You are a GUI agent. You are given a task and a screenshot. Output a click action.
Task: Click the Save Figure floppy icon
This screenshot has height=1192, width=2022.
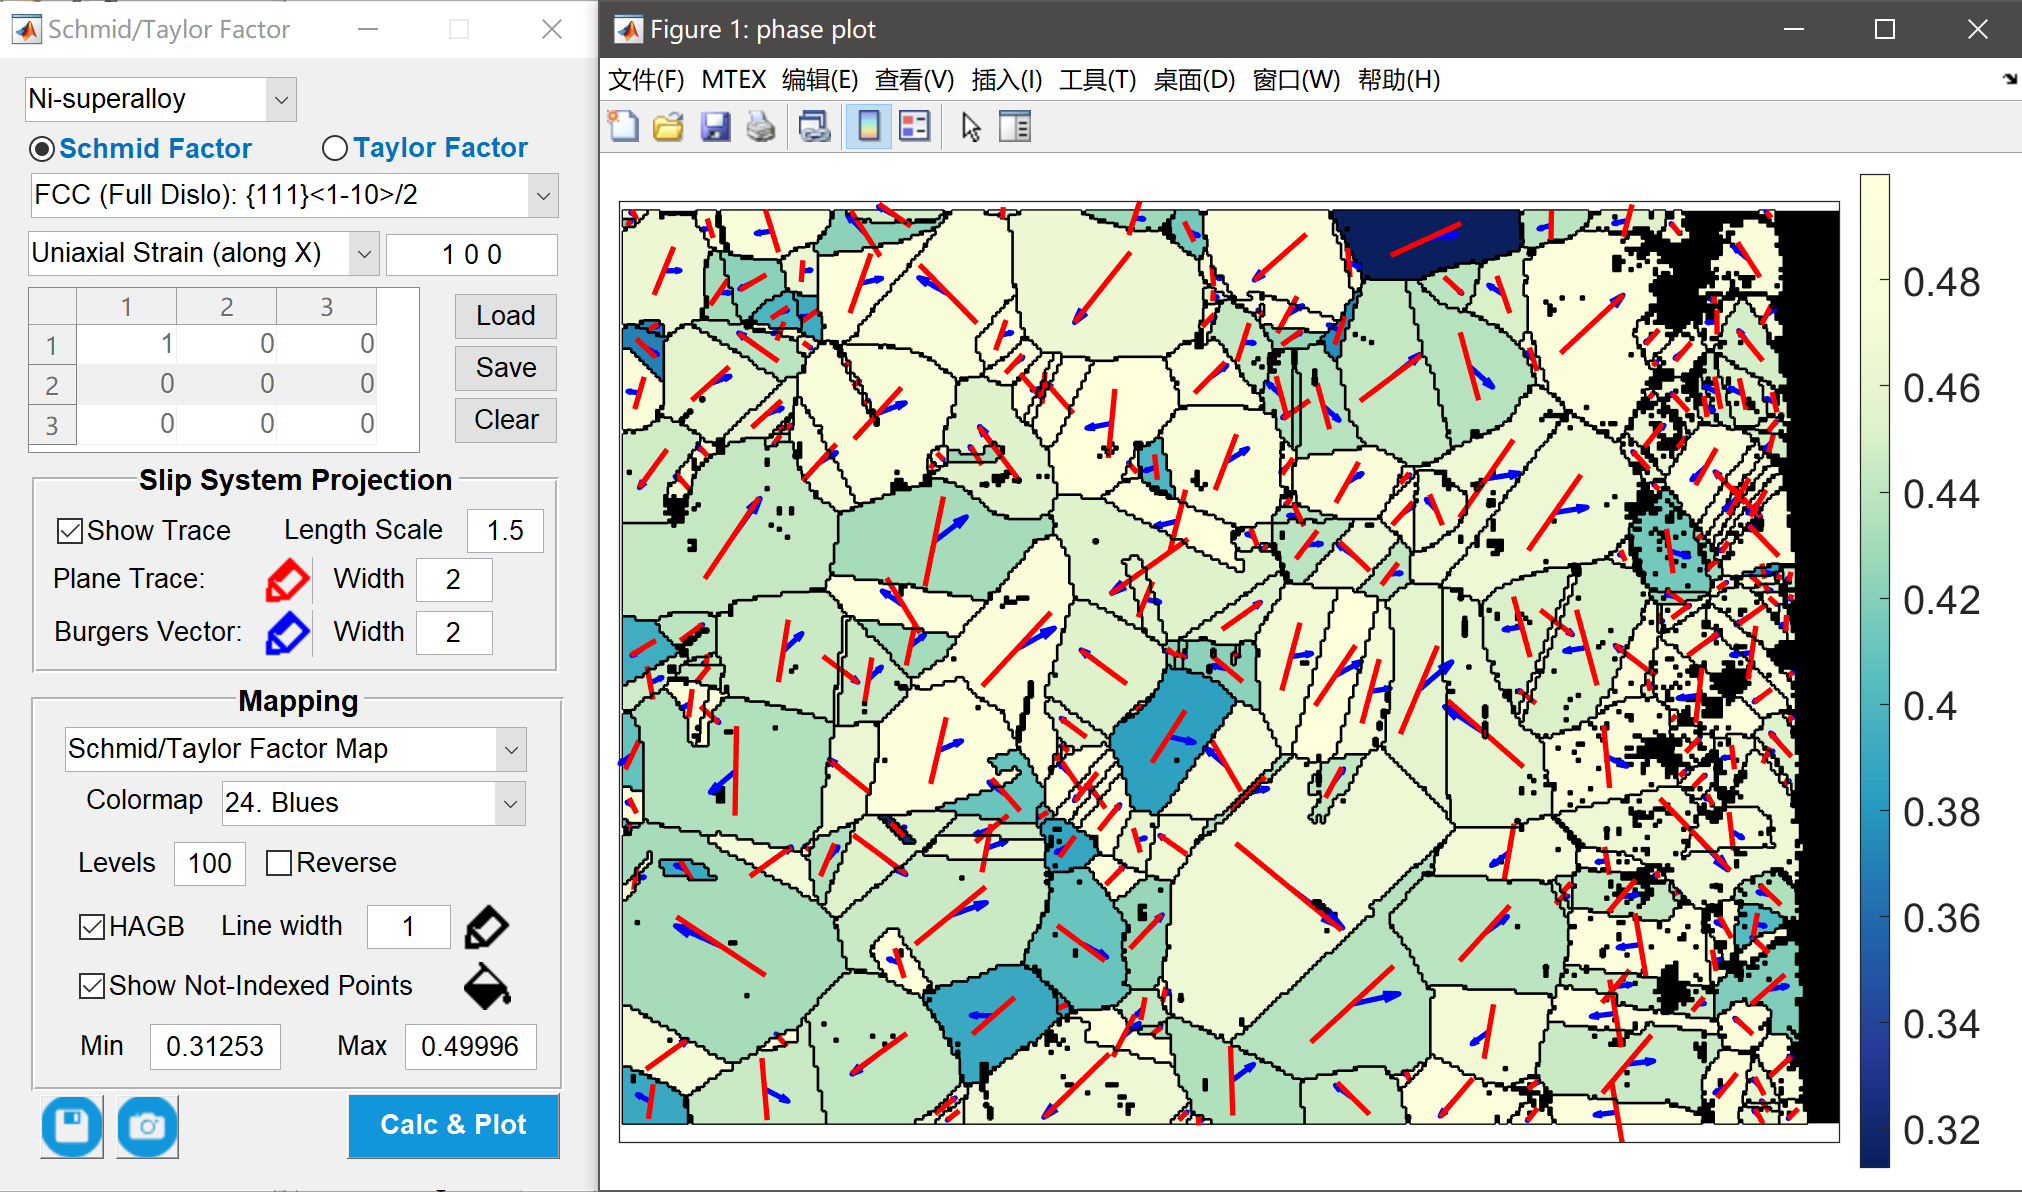[715, 127]
